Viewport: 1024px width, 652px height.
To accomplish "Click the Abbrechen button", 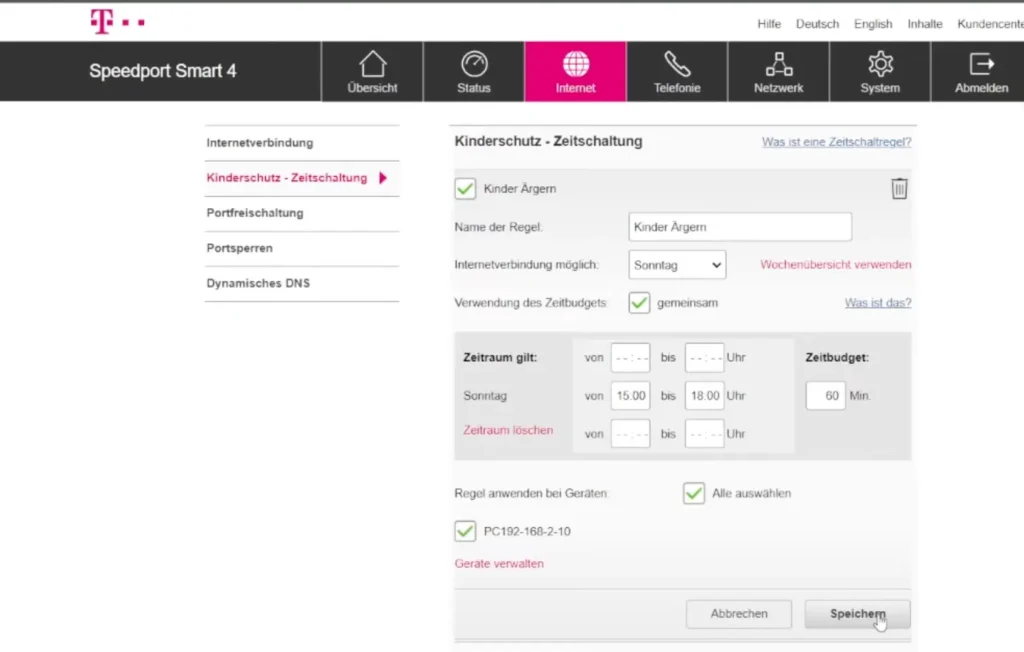I will 739,614.
